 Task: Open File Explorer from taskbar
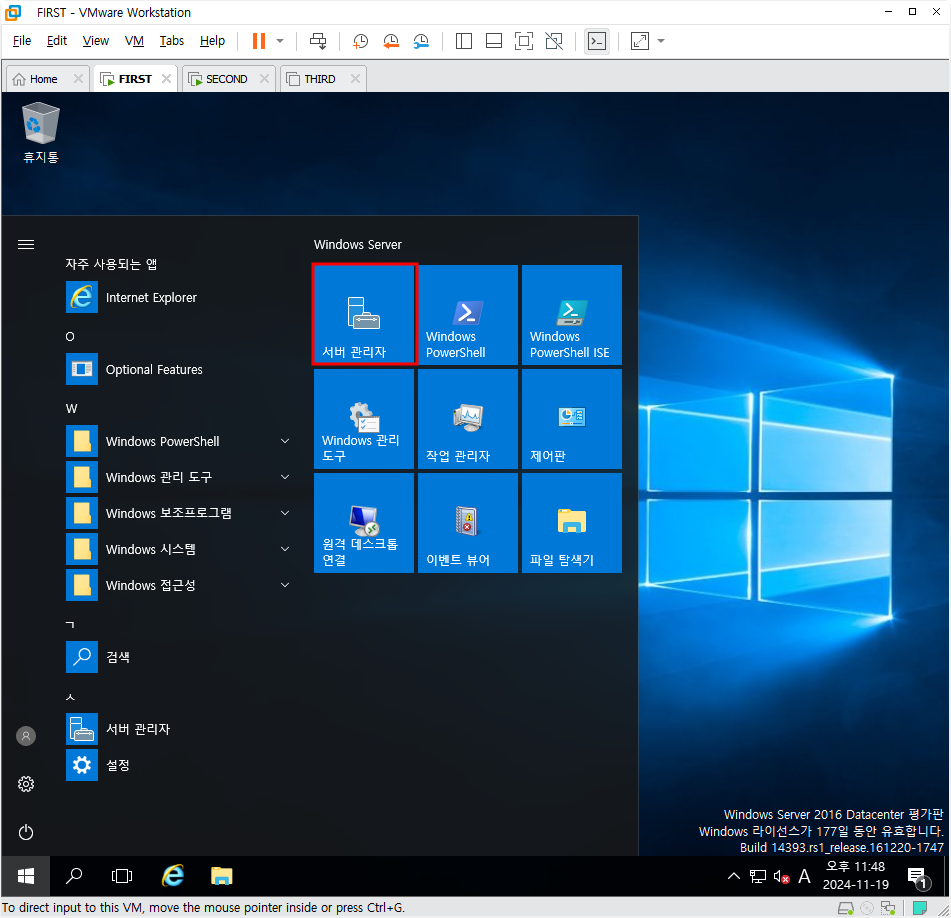click(x=221, y=876)
